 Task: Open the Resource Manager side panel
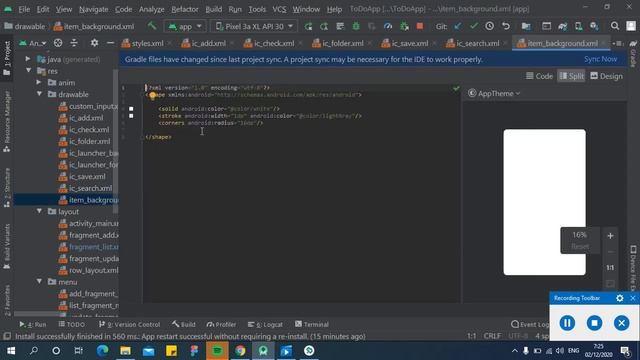tap(7, 122)
